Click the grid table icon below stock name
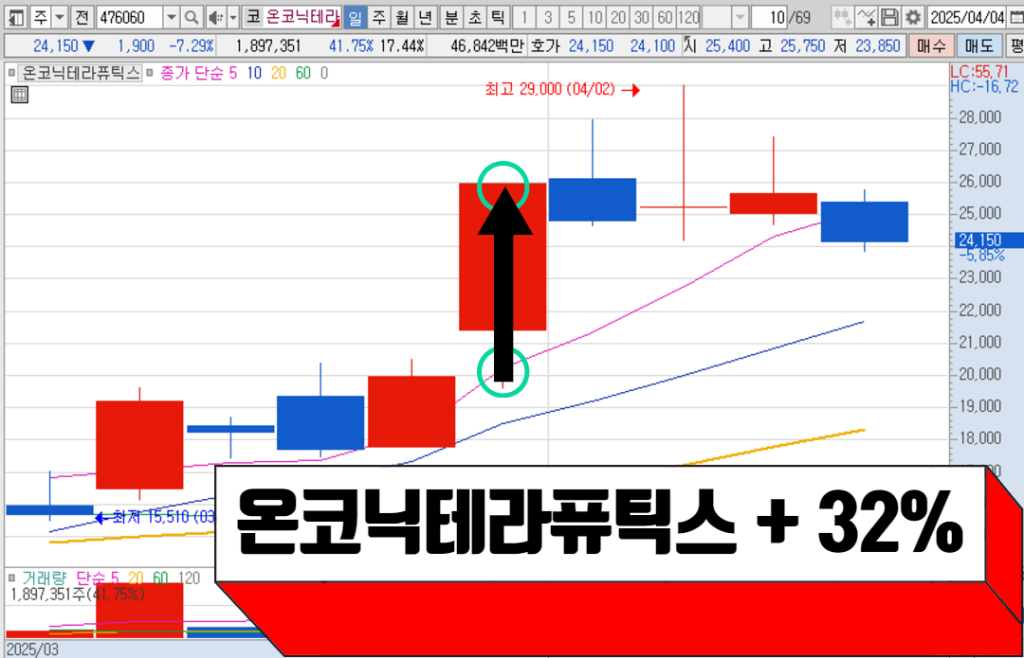 20,95
